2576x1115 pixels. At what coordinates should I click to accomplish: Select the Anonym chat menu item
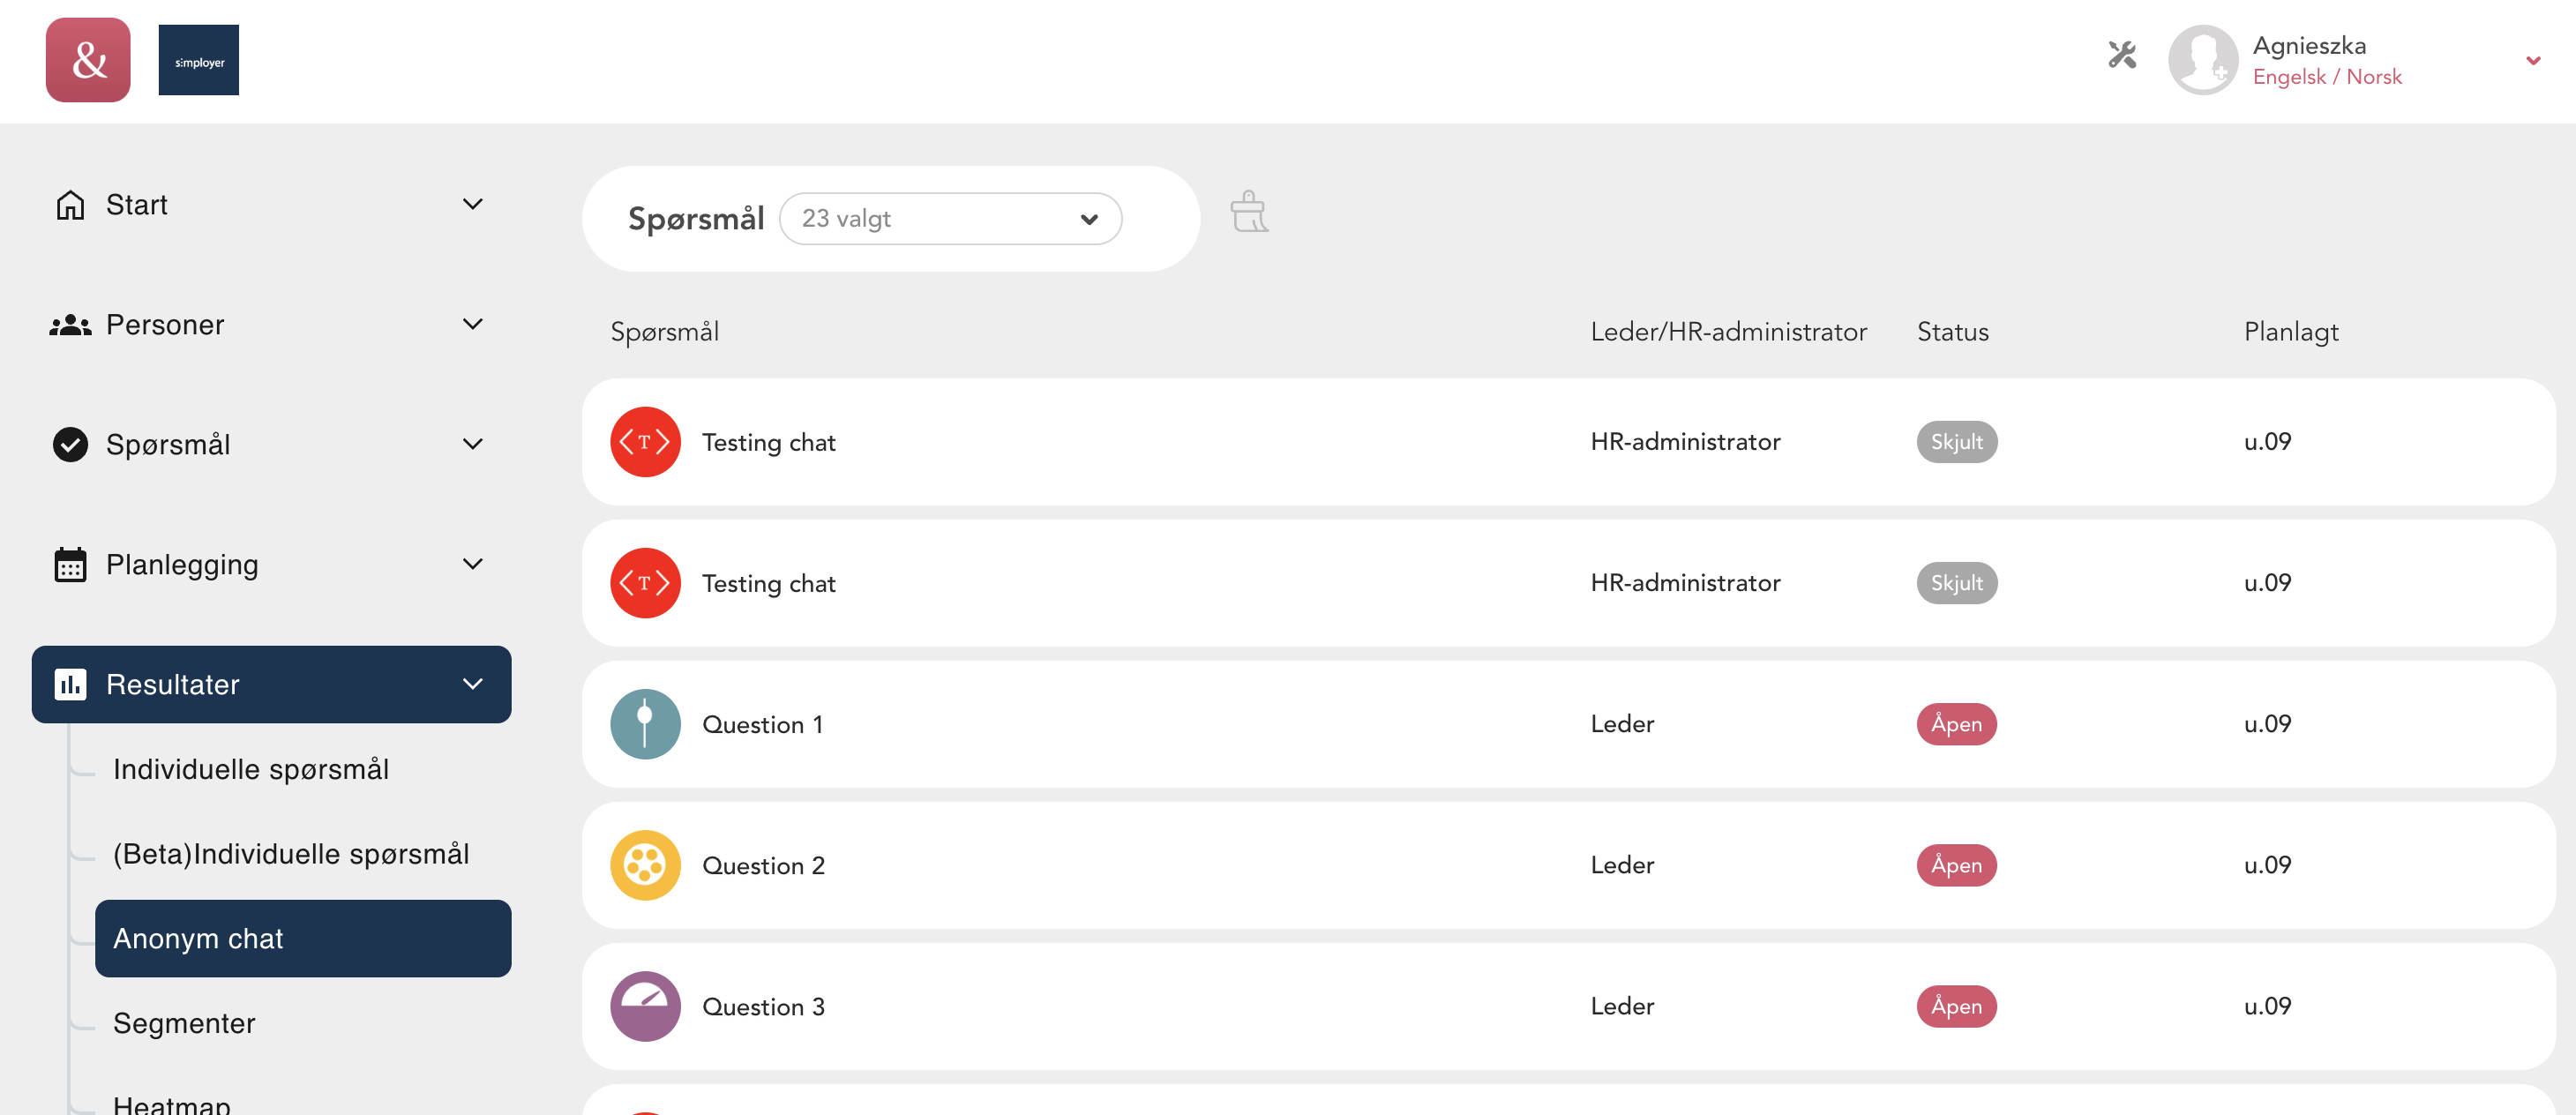303,938
